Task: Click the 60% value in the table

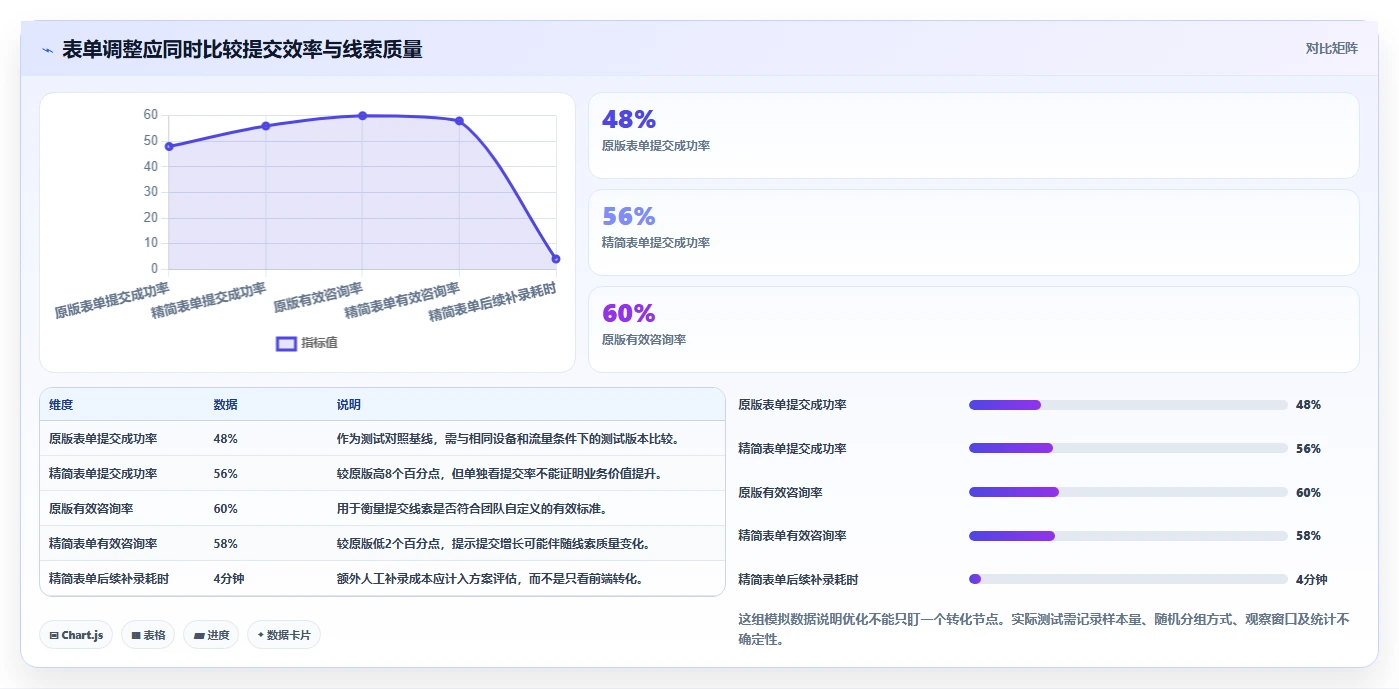Action: 225,509
